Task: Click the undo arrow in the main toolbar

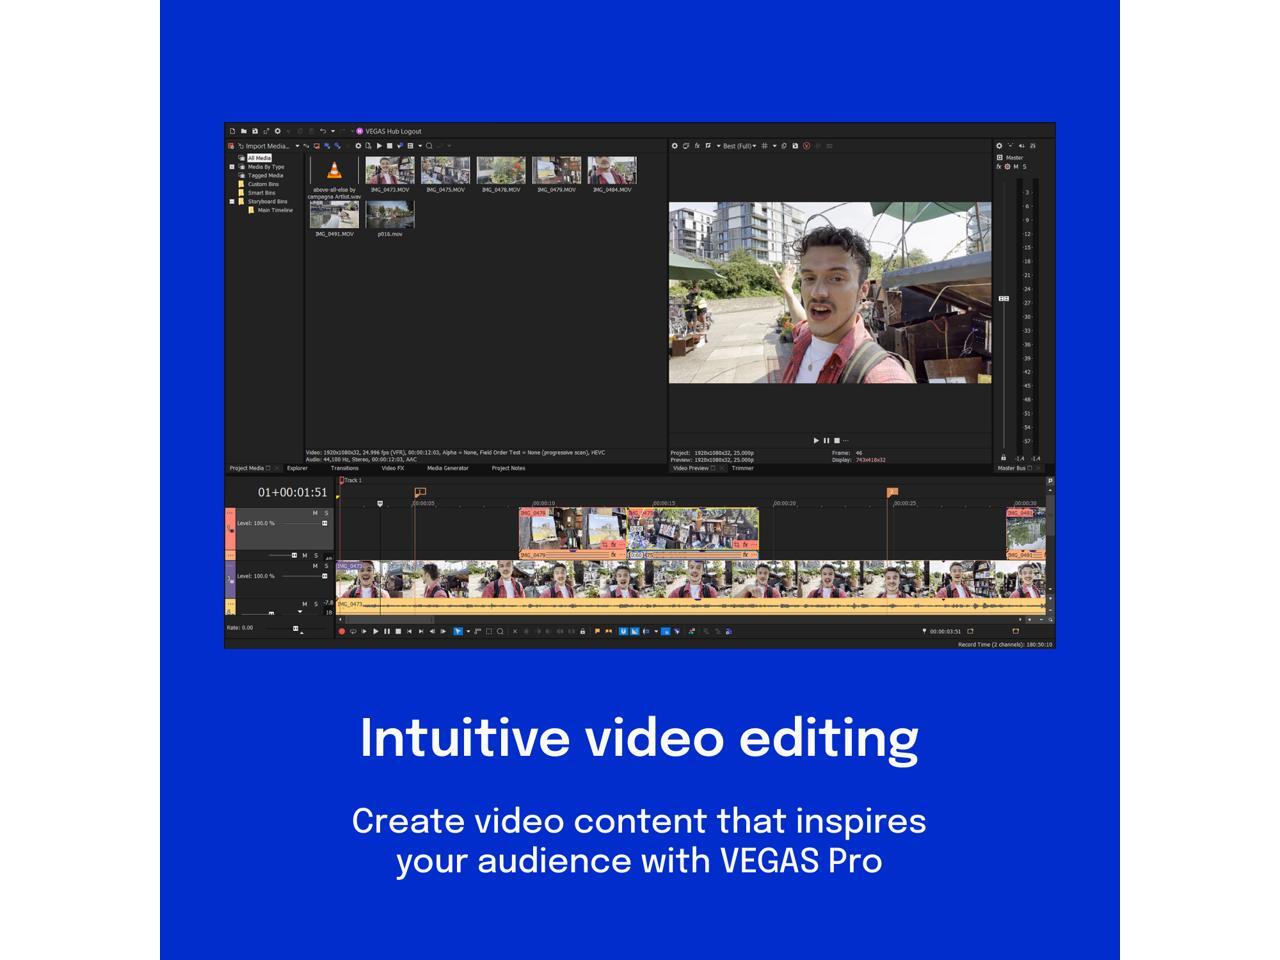Action: pyautogui.click(x=322, y=131)
